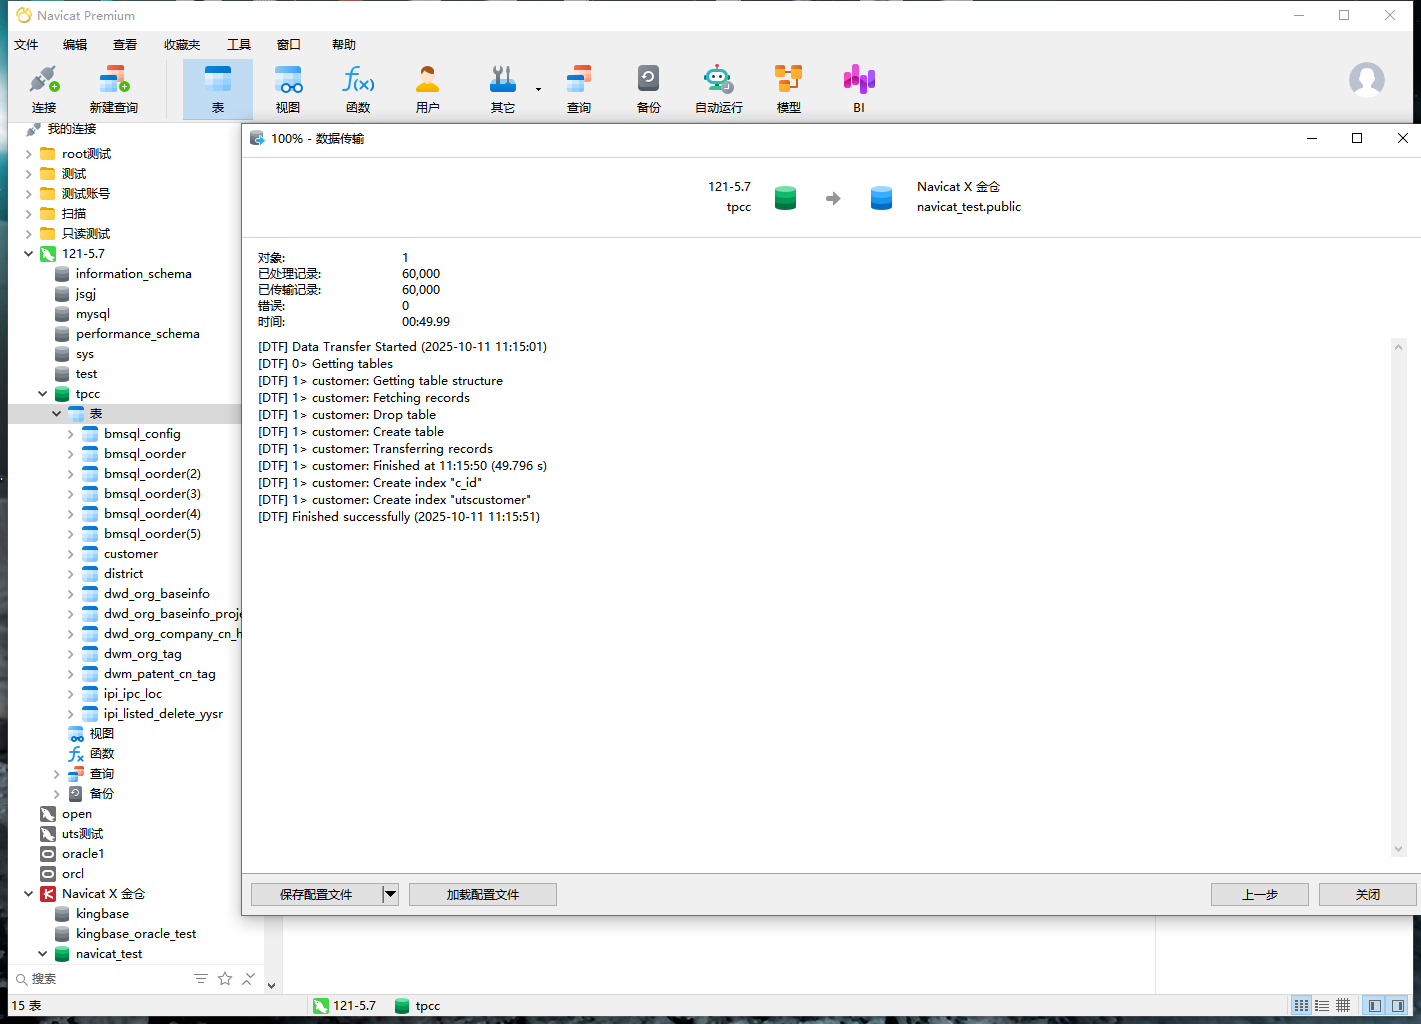Click the log line 'customer: Drop table'
The height and width of the screenshot is (1024, 1421).
(347, 415)
